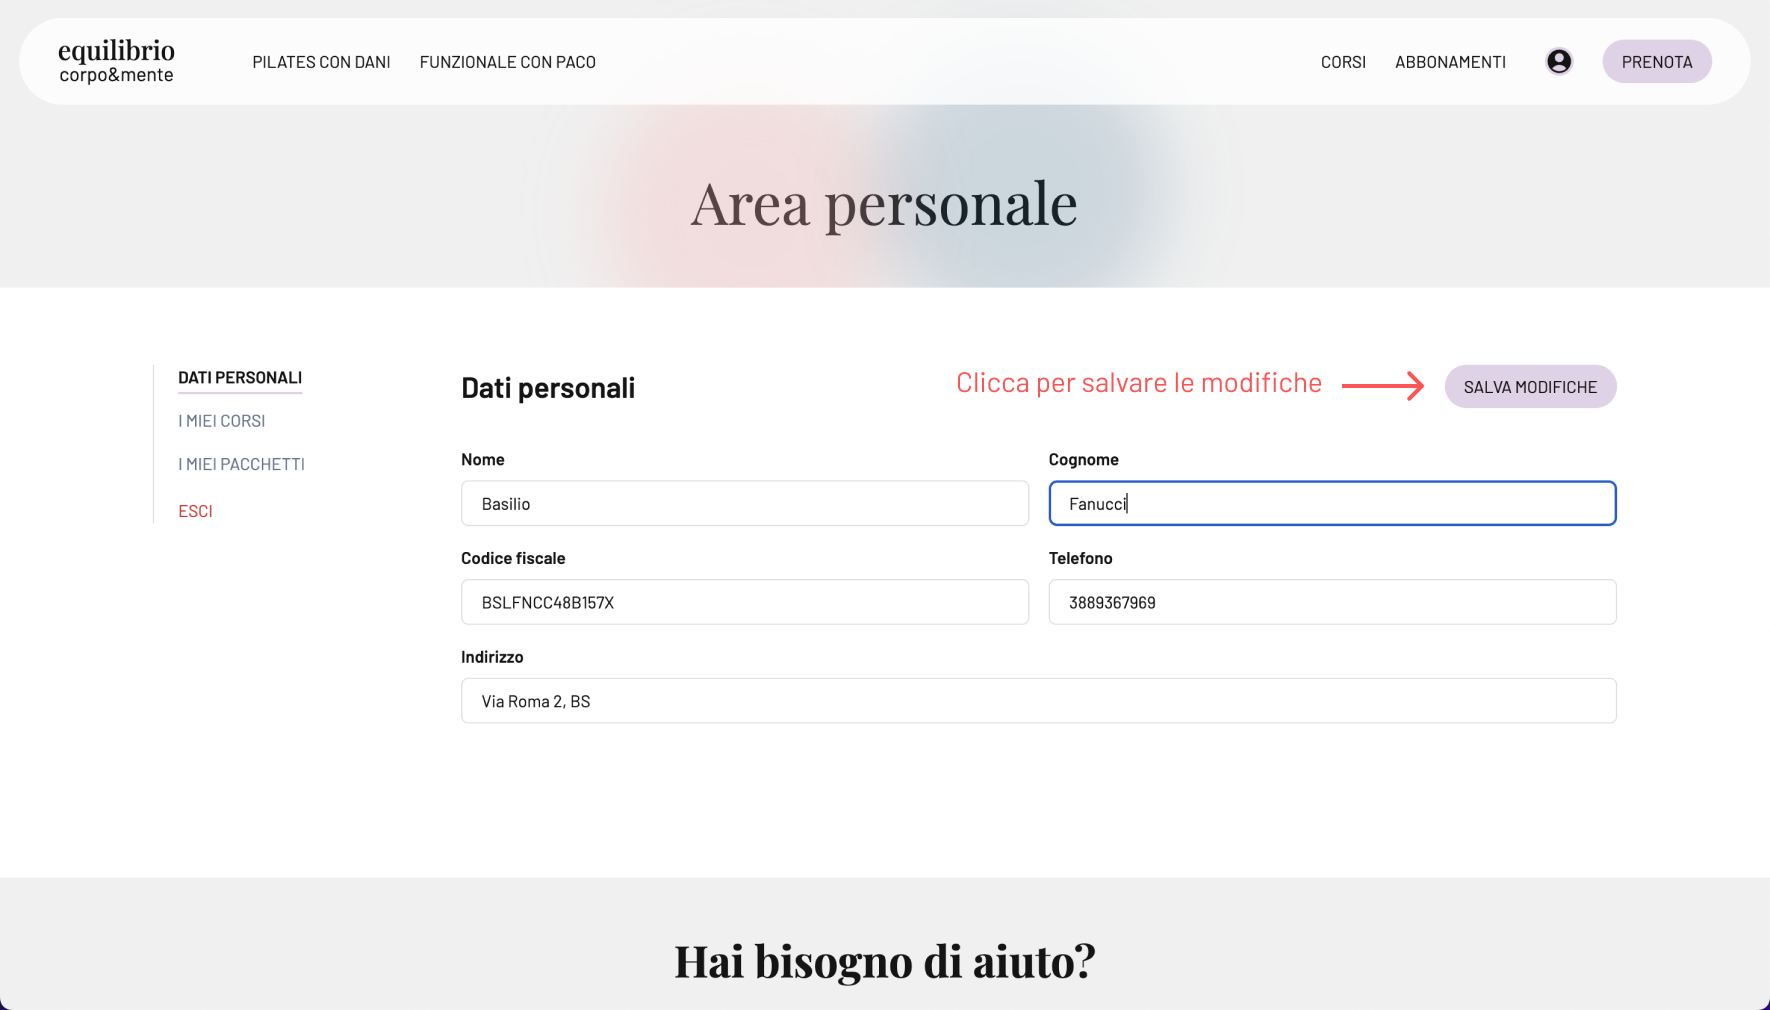Image resolution: width=1770 pixels, height=1010 pixels.
Task: Select the Dati Personali sidebar tab
Action: 240,378
